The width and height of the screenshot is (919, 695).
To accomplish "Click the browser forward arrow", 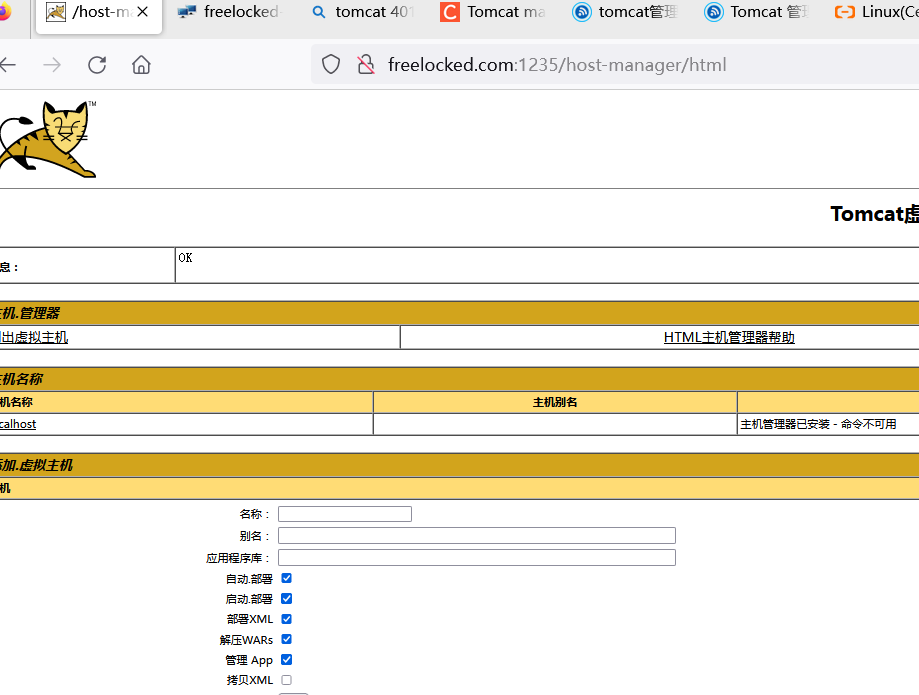I will [x=52, y=64].
